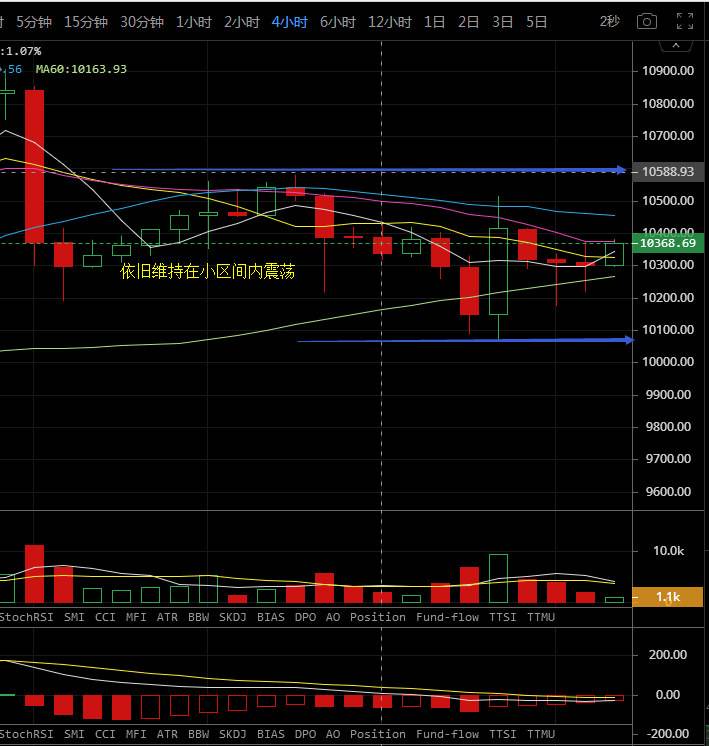Image resolution: width=709 pixels, height=746 pixels.
Task: Select the yellow 依旧维持在小区间内震荡 annotation
Action: (x=207, y=271)
